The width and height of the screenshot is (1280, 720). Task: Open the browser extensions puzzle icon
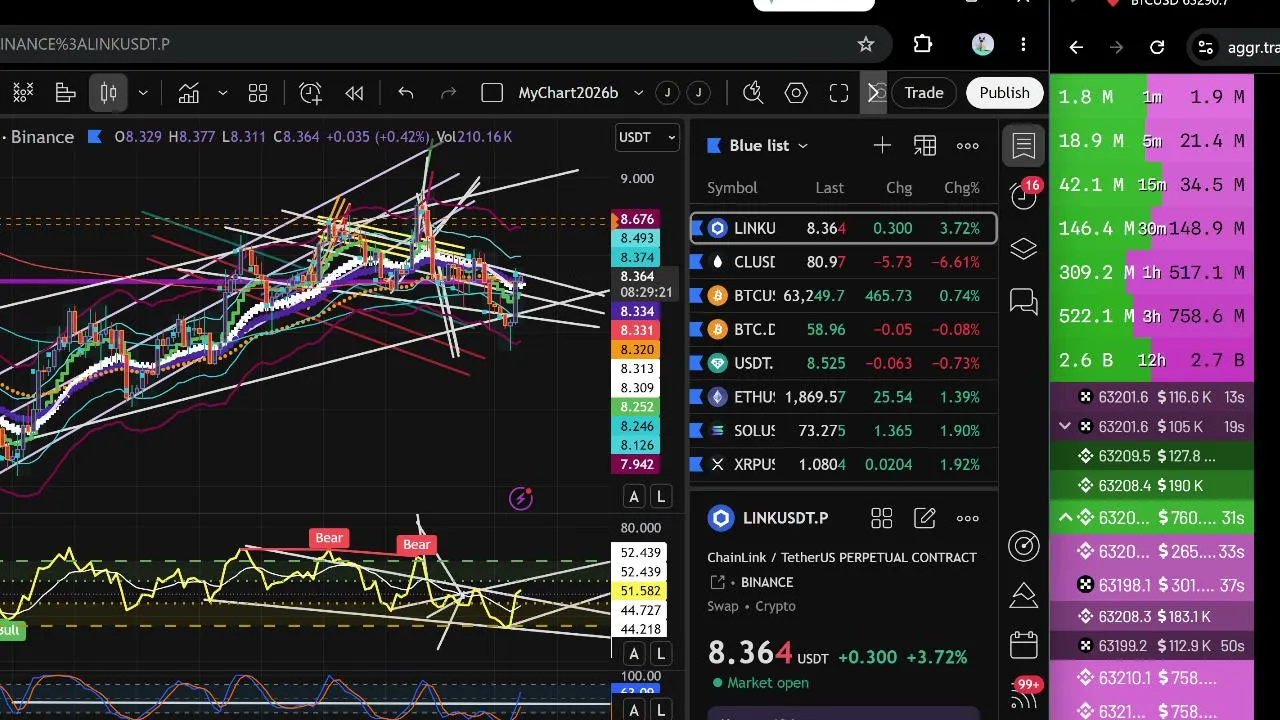click(923, 44)
